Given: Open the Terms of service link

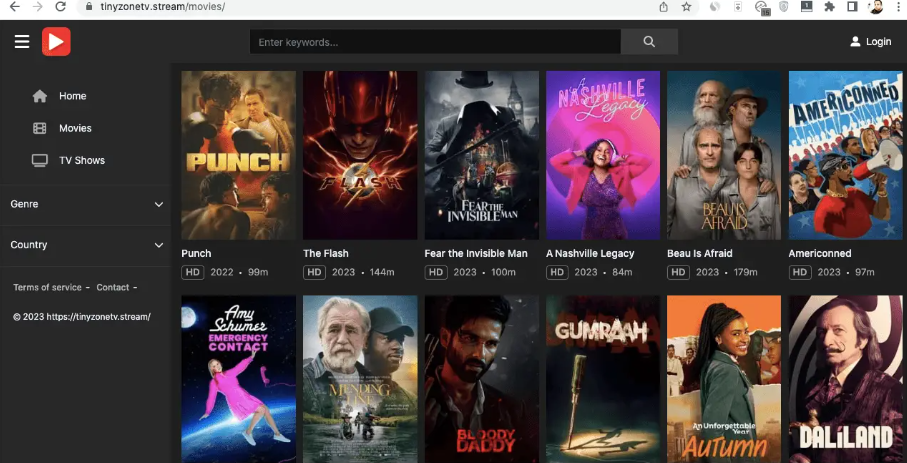Looking at the screenshot, I should coord(47,288).
